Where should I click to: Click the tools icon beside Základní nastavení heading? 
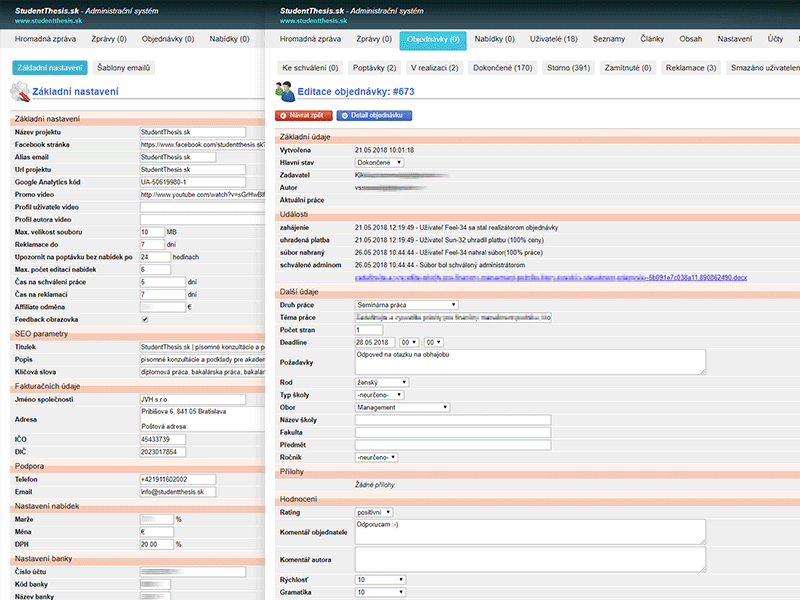click(20, 91)
